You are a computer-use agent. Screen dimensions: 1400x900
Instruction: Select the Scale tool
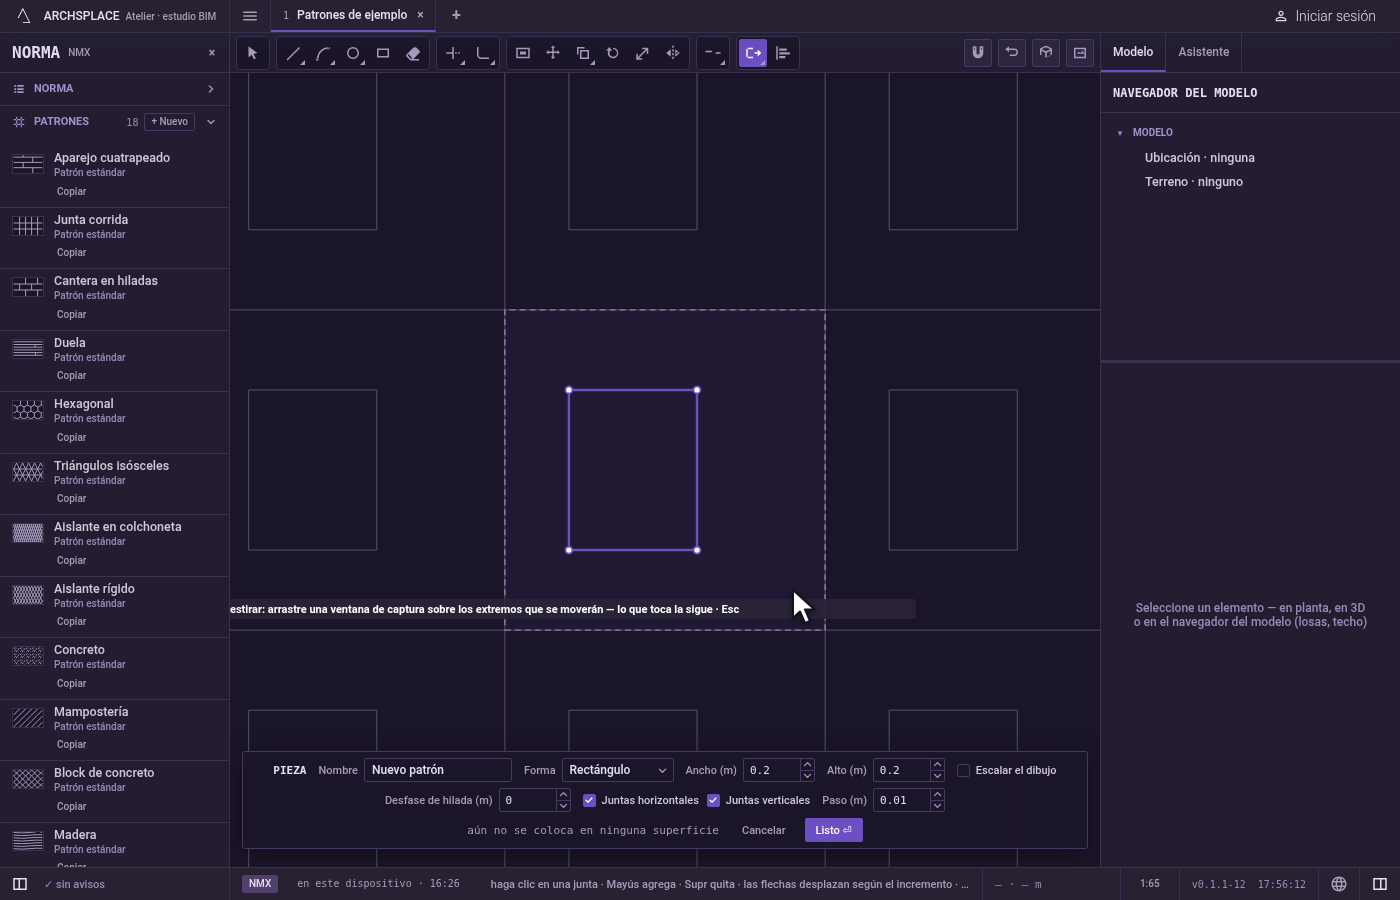tap(643, 53)
